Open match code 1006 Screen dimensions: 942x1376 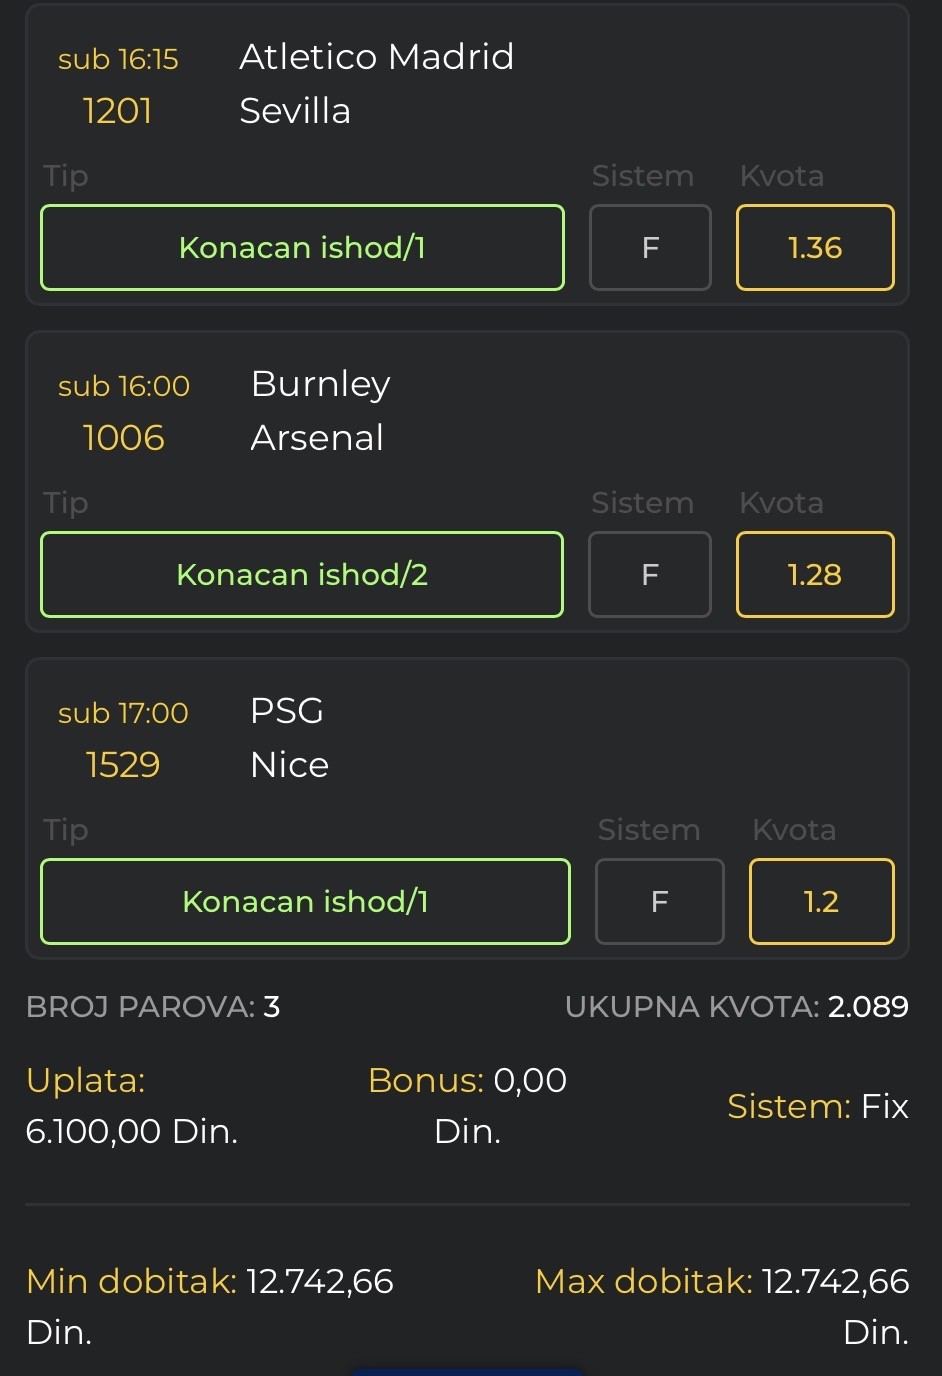click(124, 438)
